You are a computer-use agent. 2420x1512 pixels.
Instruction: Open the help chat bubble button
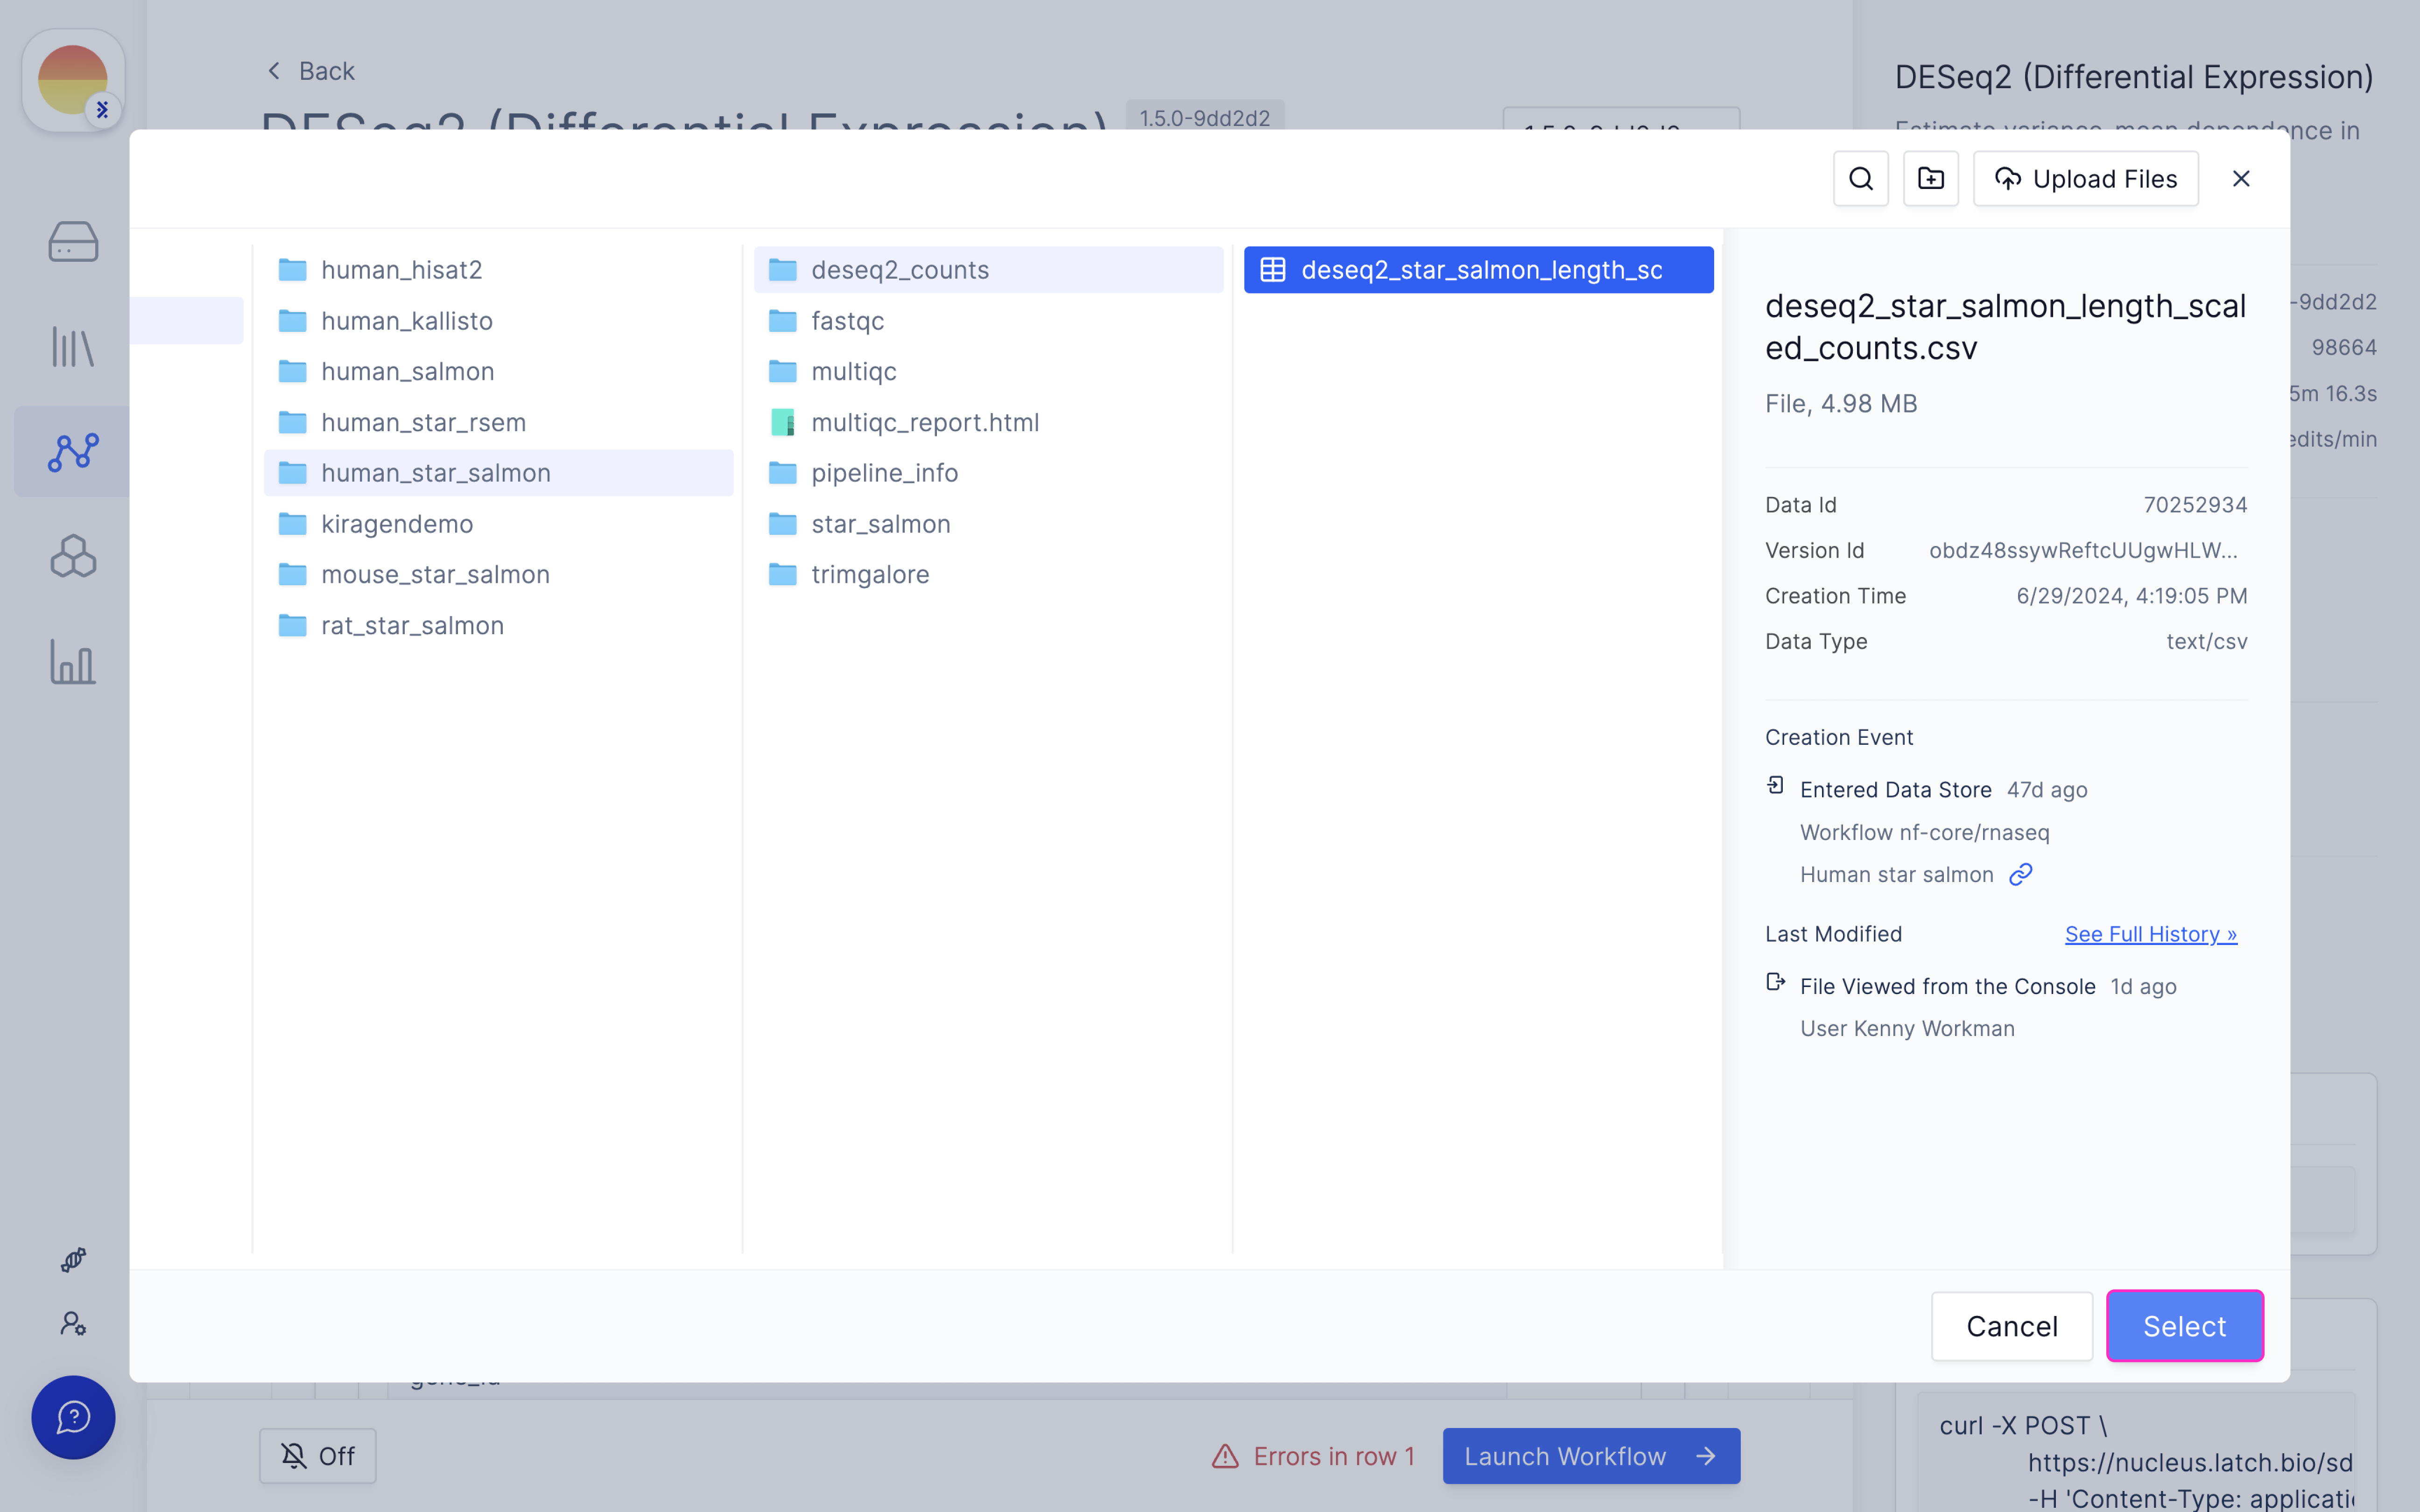(x=73, y=1417)
